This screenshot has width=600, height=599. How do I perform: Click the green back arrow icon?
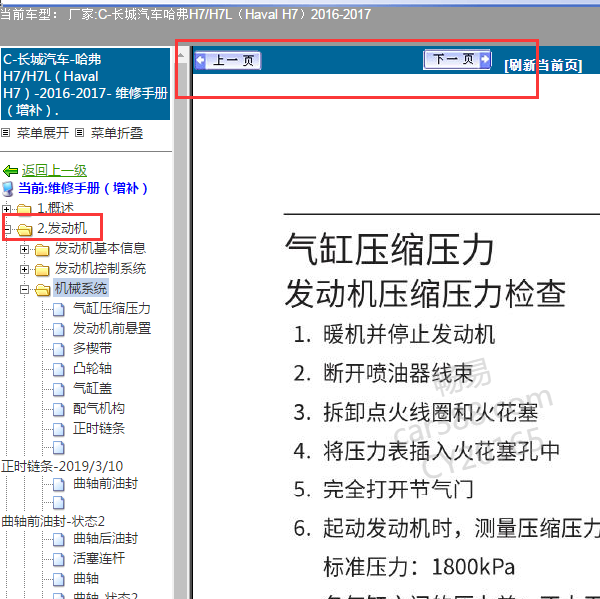(x=10, y=171)
